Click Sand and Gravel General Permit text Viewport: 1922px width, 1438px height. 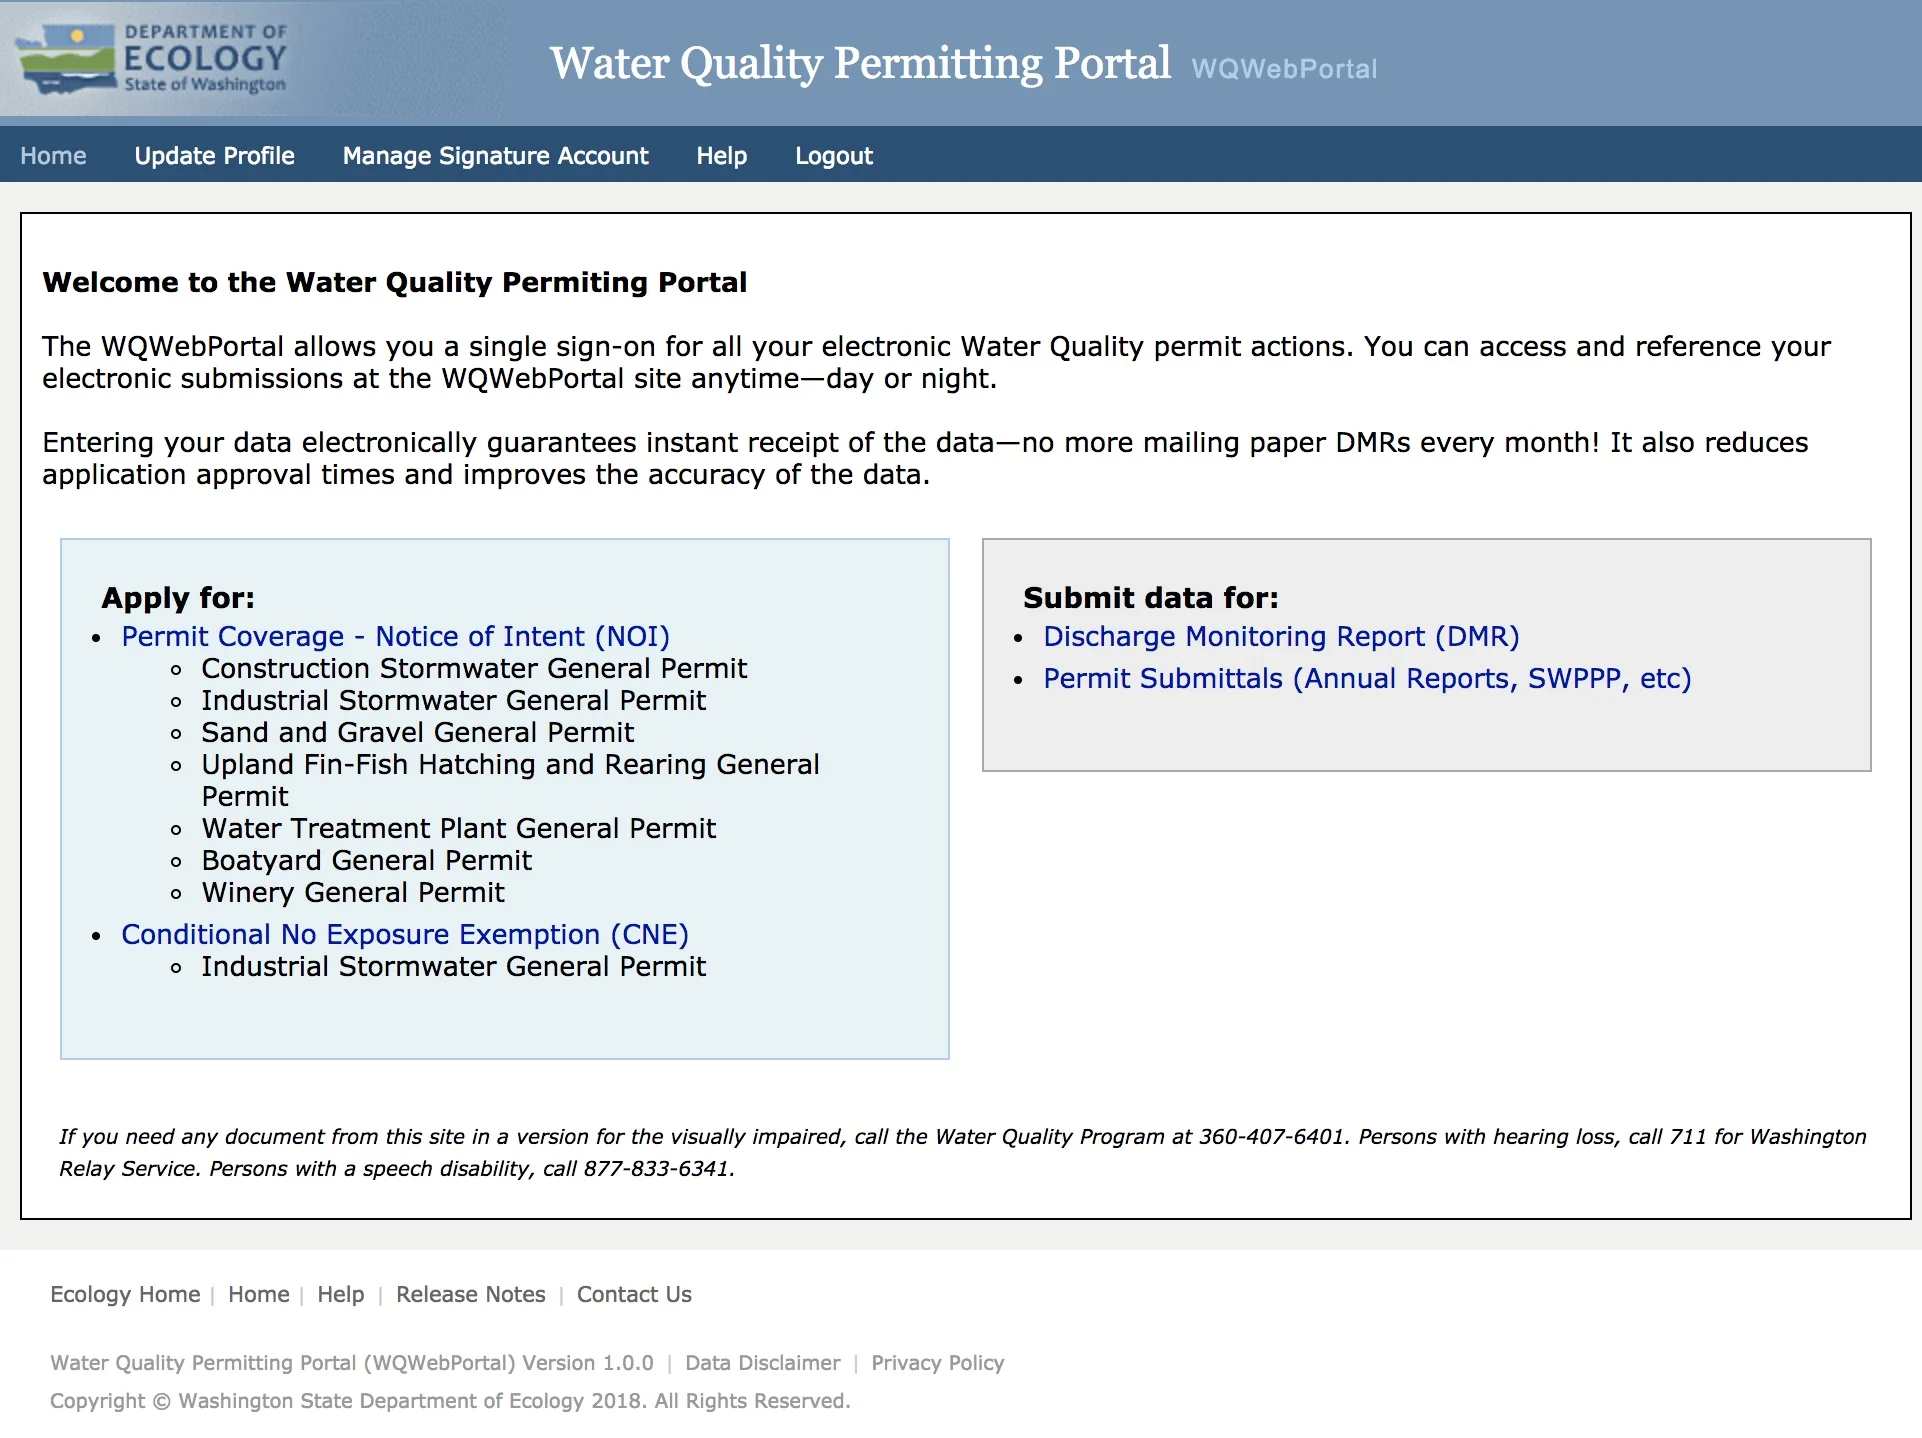point(417,733)
